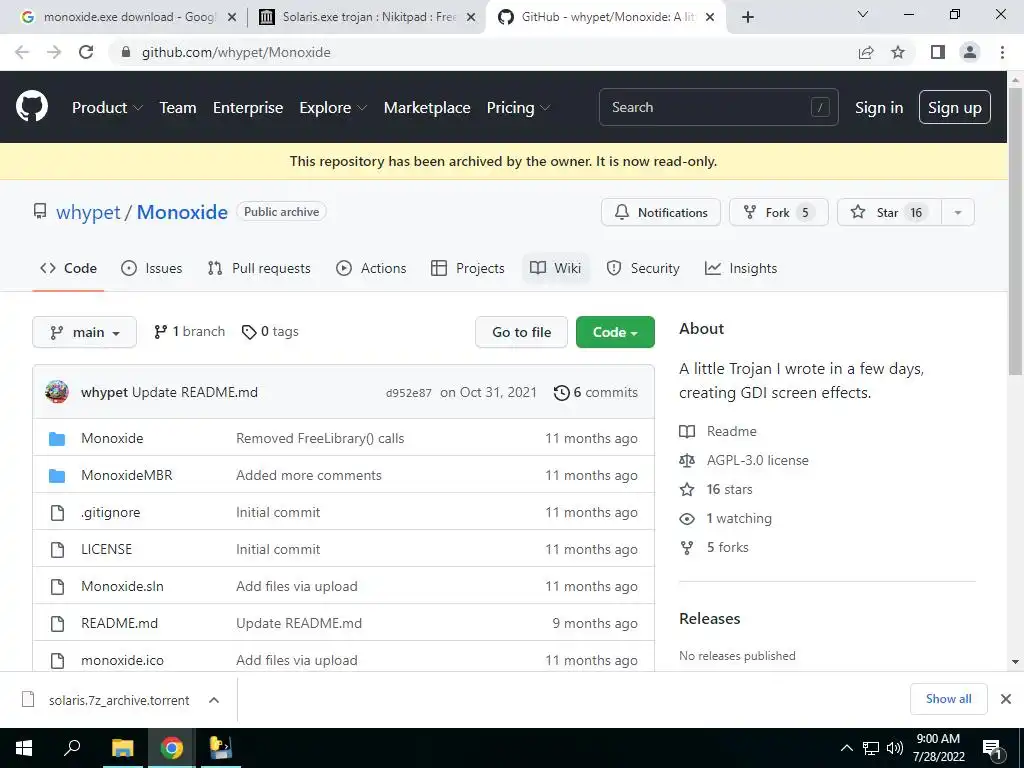Click the Go to file button
Image resolution: width=1024 pixels, height=768 pixels.
coord(521,332)
